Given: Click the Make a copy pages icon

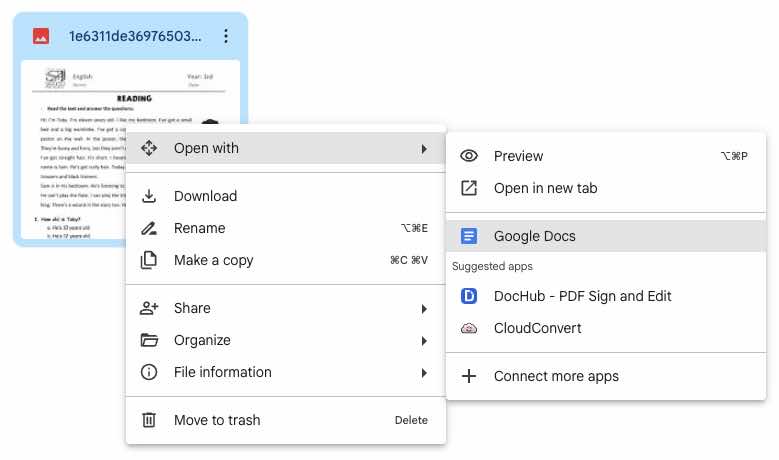Looking at the screenshot, I should coord(149,260).
